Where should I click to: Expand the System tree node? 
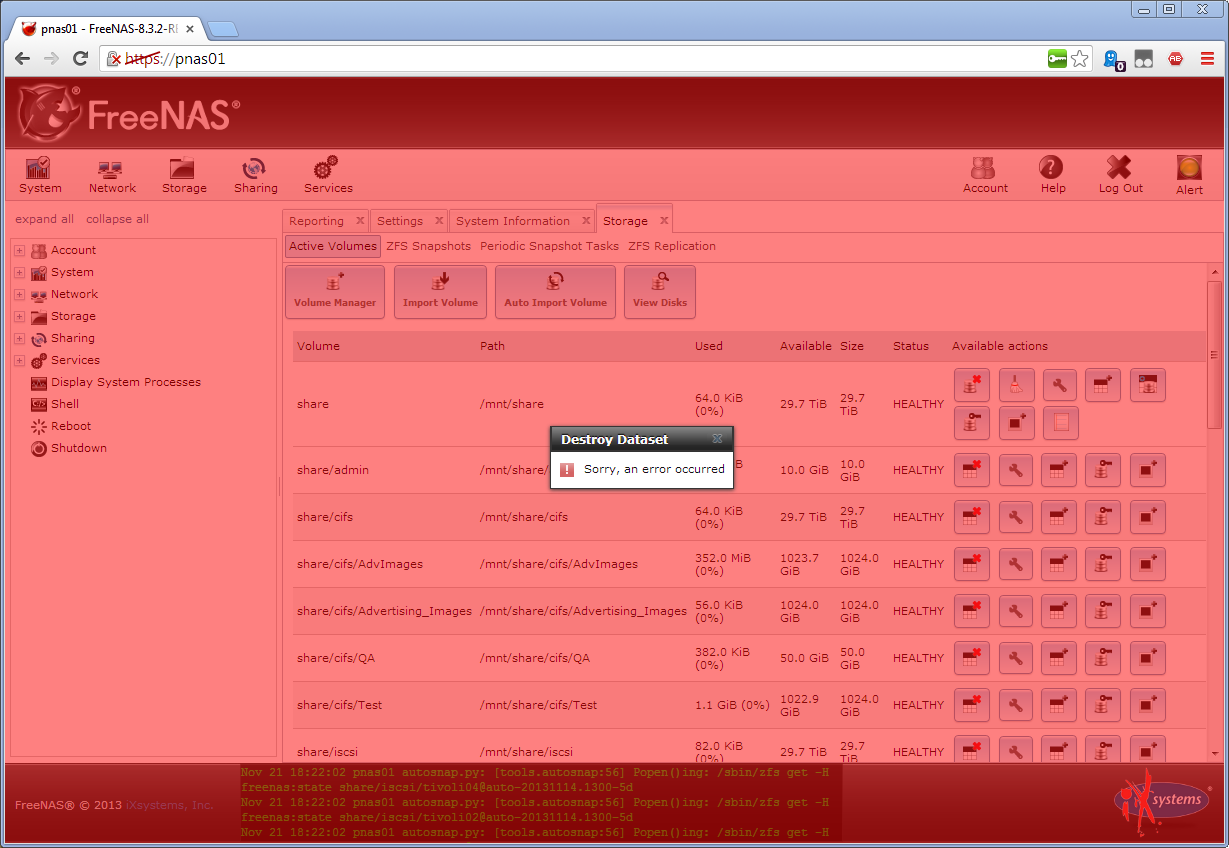[x=19, y=272]
